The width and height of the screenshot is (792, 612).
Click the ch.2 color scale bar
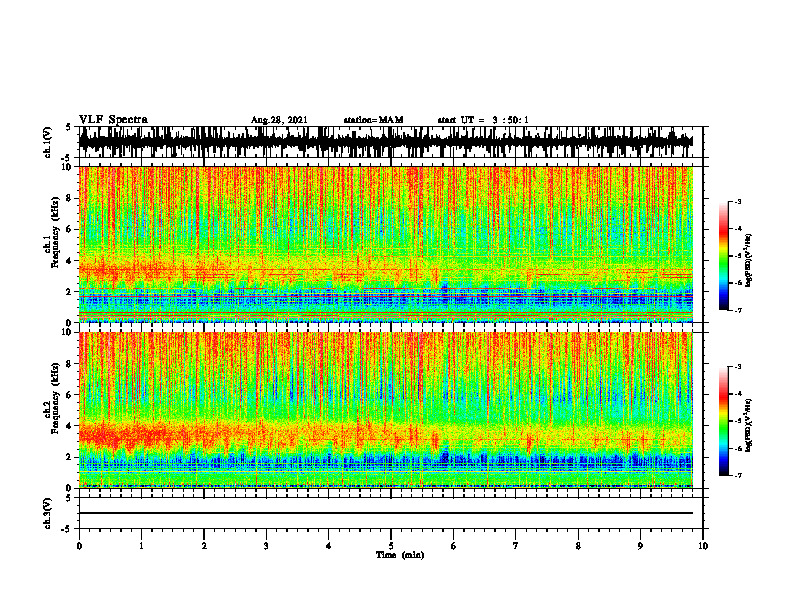[723, 421]
